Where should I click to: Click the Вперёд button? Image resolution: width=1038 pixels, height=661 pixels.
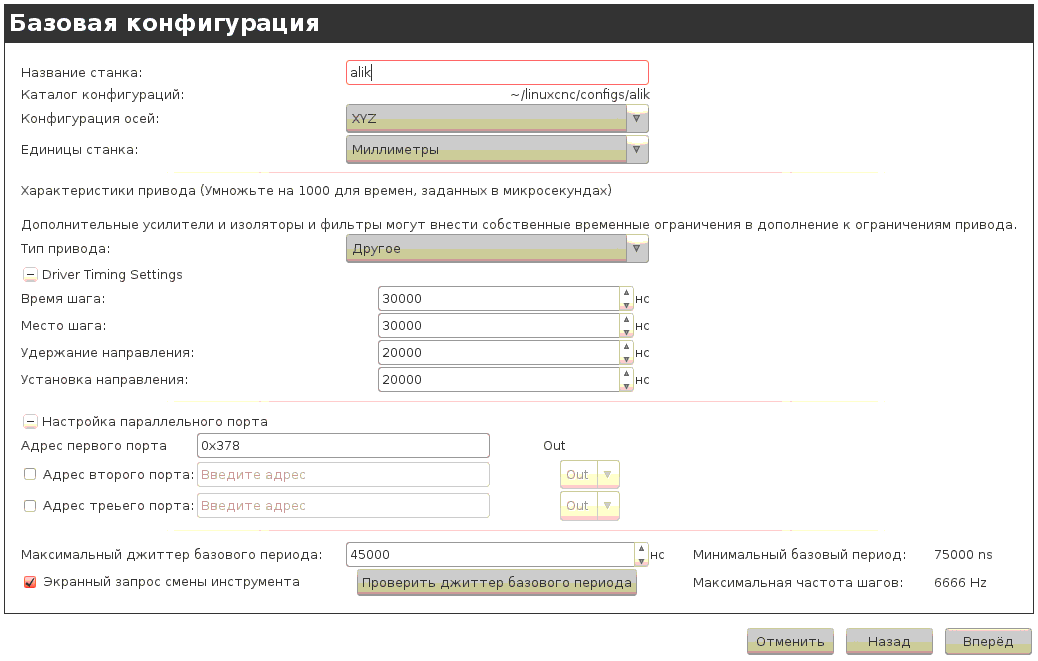[988, 642]
